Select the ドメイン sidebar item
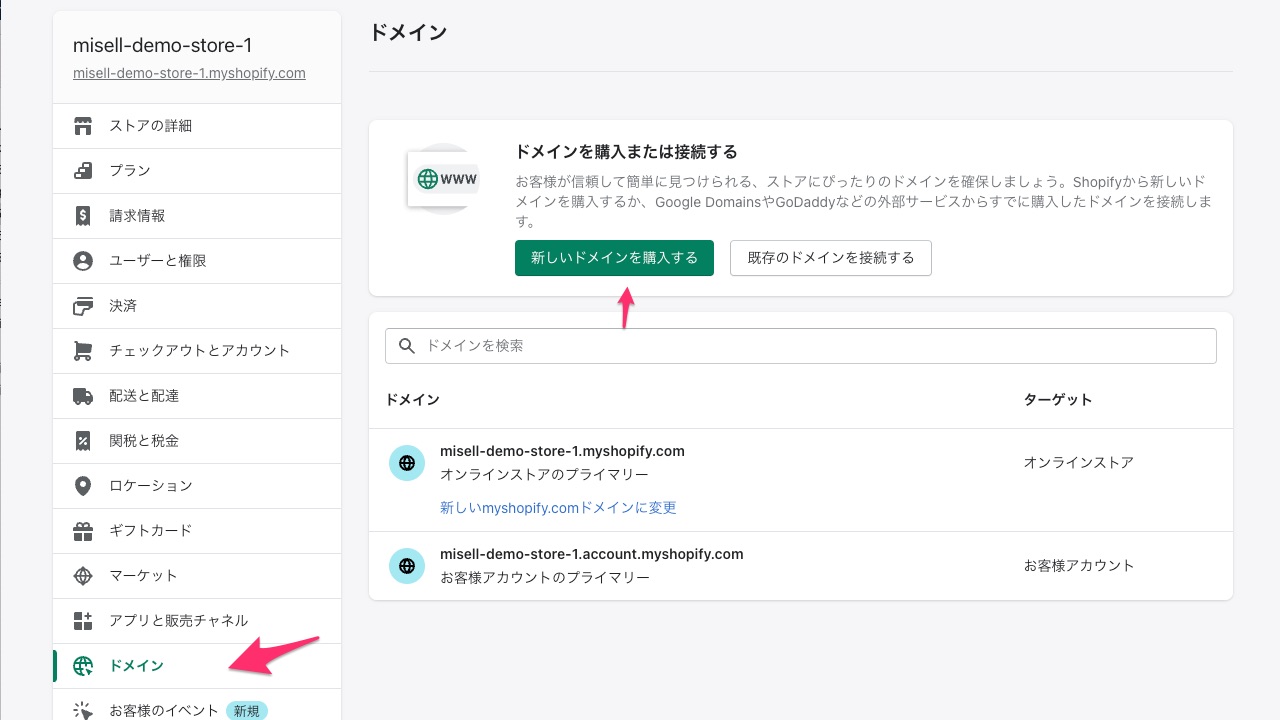Screen dimensions: 1280x720 point(197,666)
